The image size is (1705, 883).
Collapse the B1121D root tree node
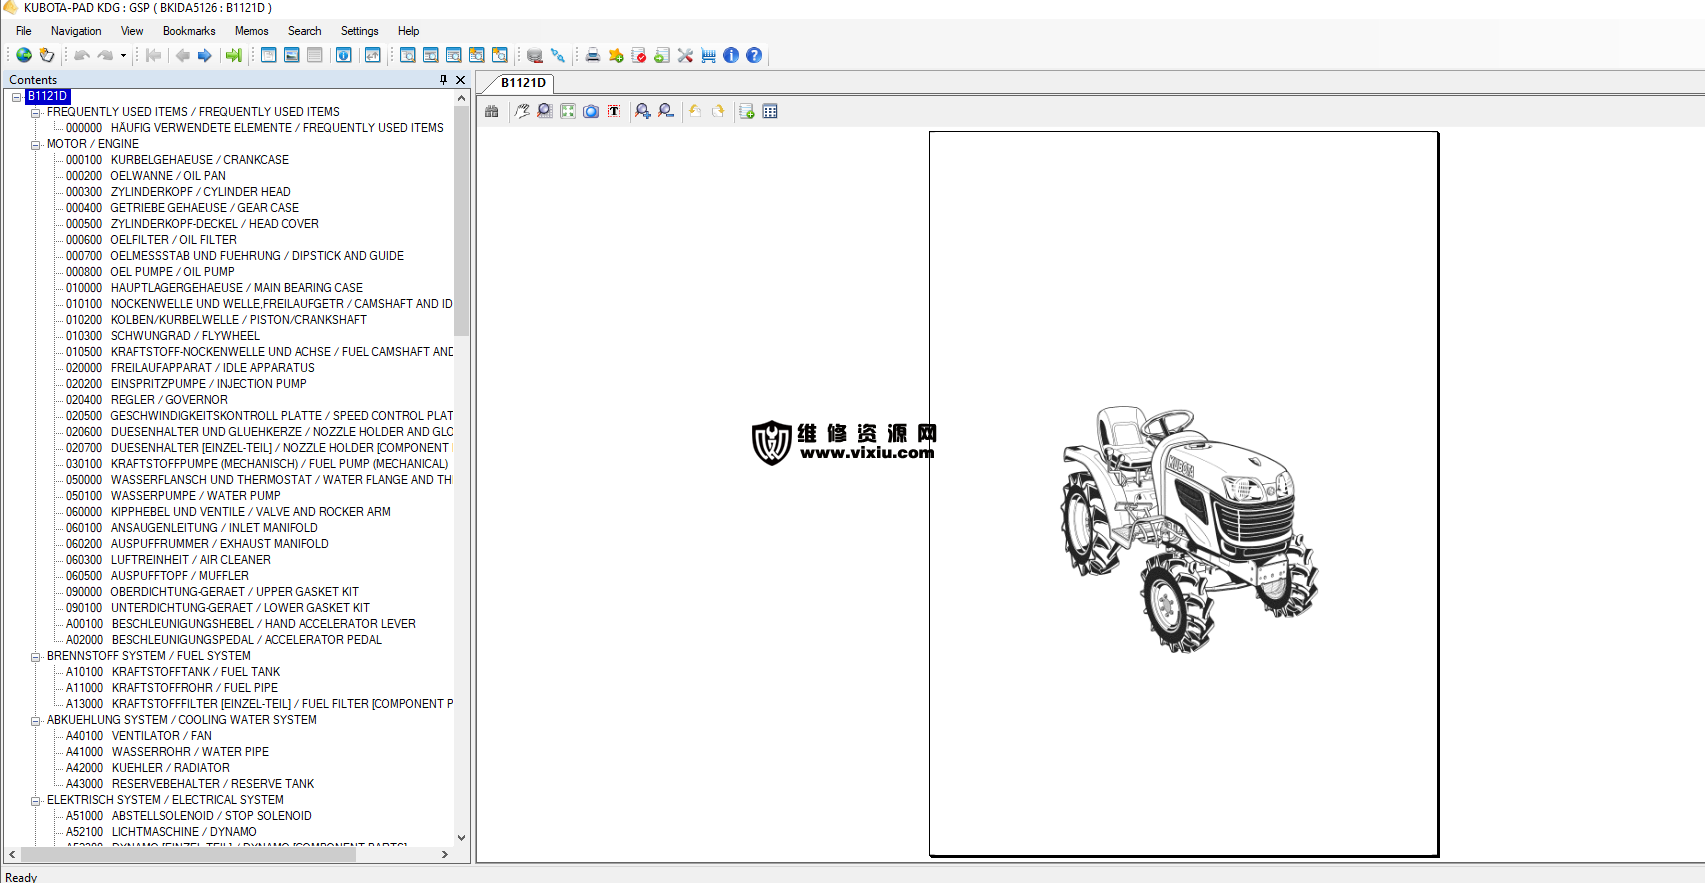[17, 96]
